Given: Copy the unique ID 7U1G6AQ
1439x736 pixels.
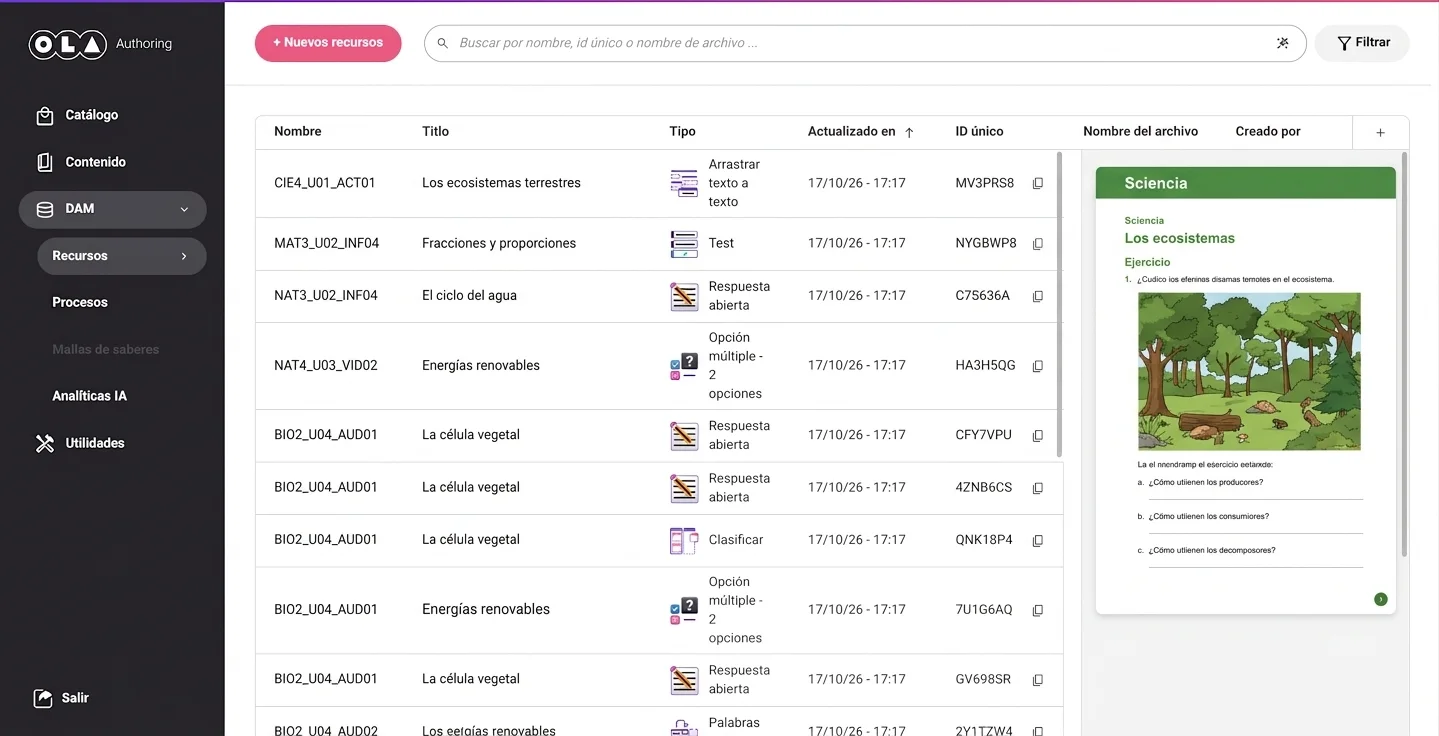Looking at the screenshot, I should click(1038, 610).
